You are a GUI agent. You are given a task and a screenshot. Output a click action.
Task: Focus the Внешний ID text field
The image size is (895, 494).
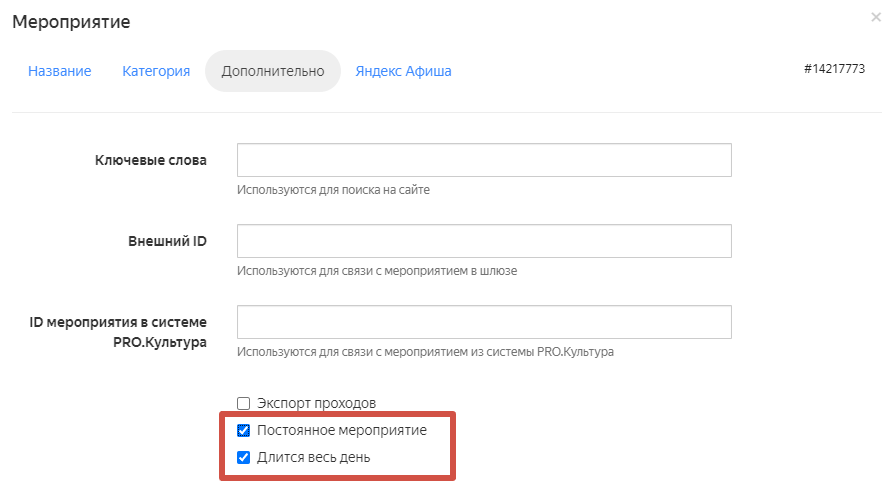point(484,241)
